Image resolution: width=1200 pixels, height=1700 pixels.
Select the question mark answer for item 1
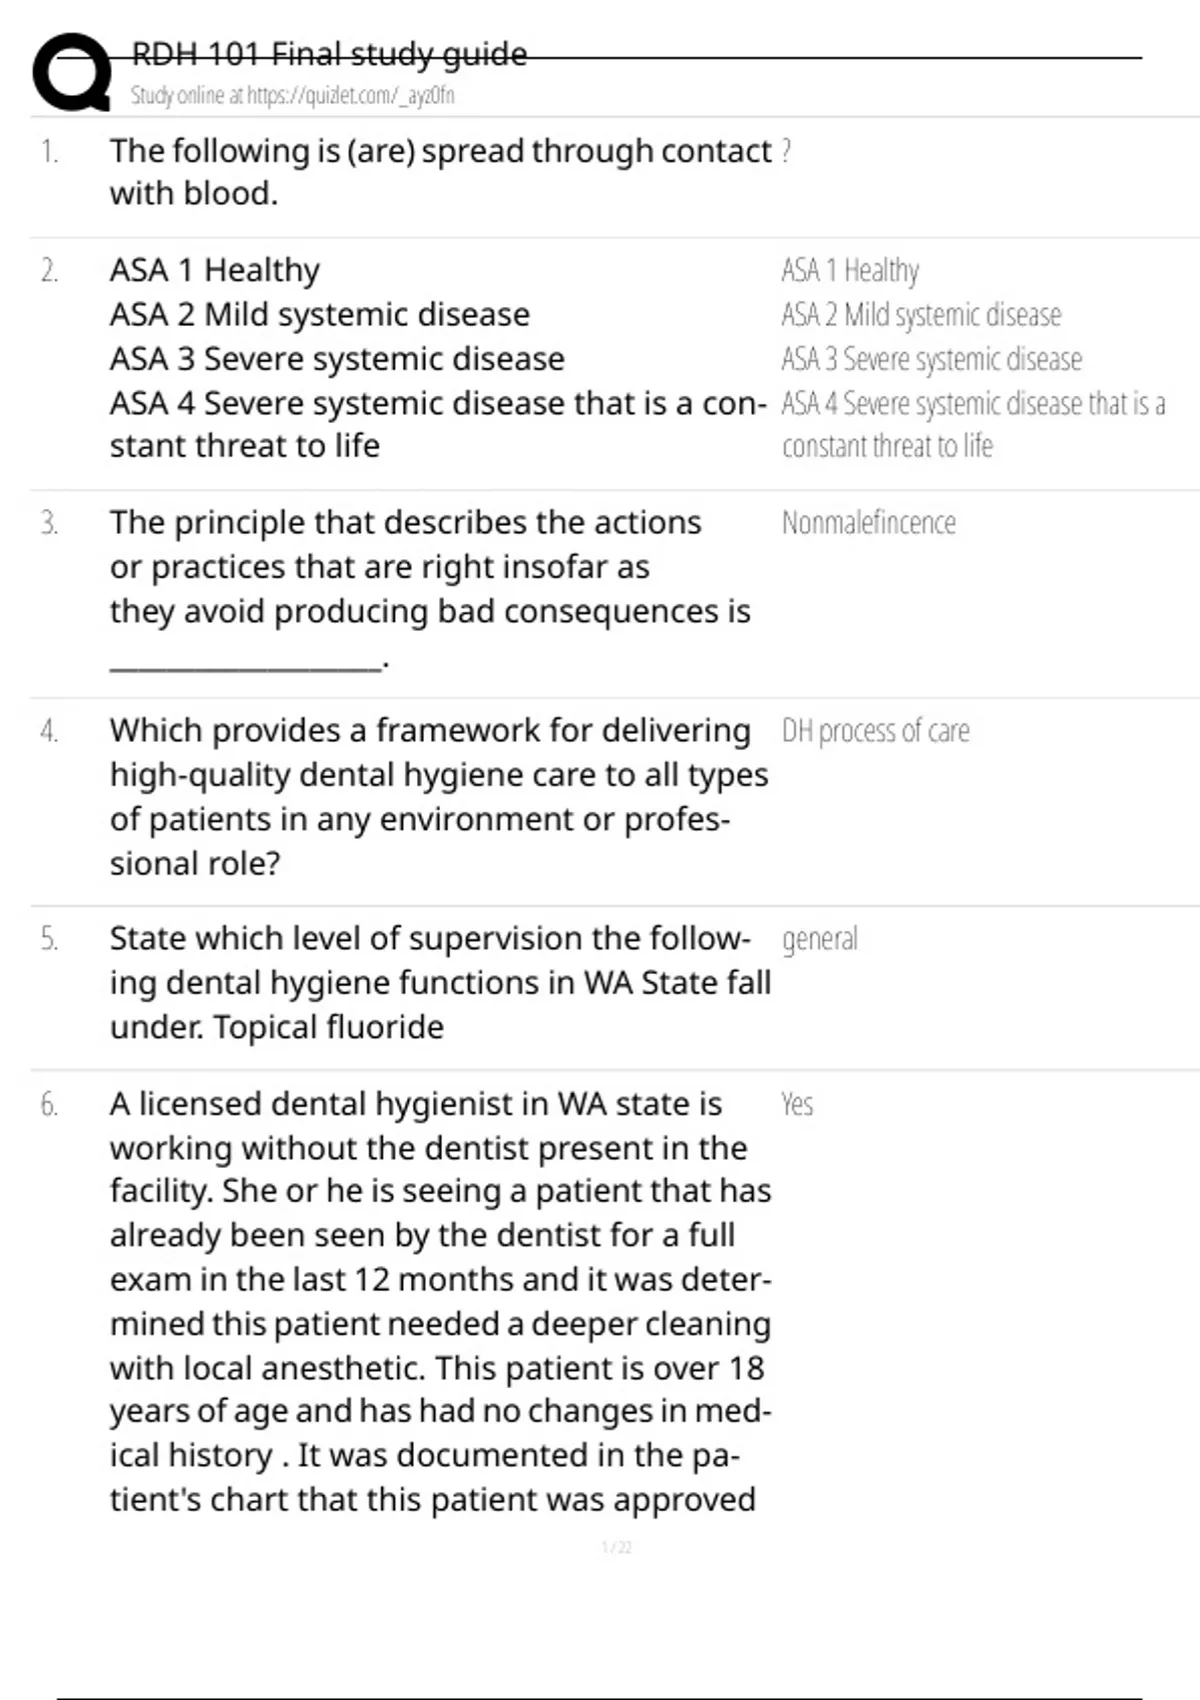click(786, 151)
